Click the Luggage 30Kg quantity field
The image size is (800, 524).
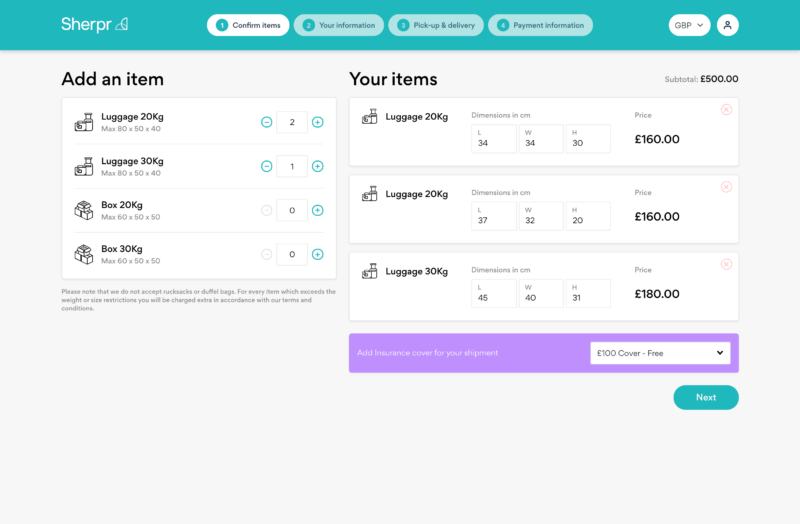coord(292,166)
